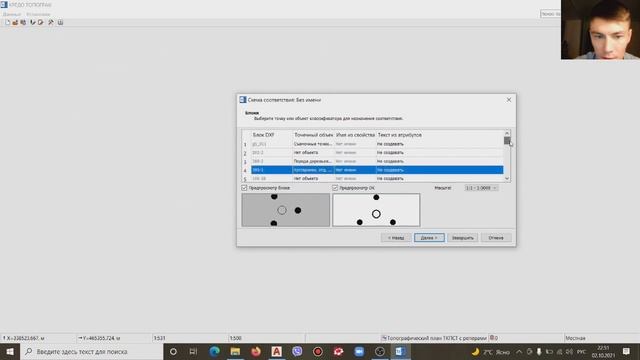Open Zoom from the taskbar
This screenshot has height=360, width=640.
tap(359, 351)
